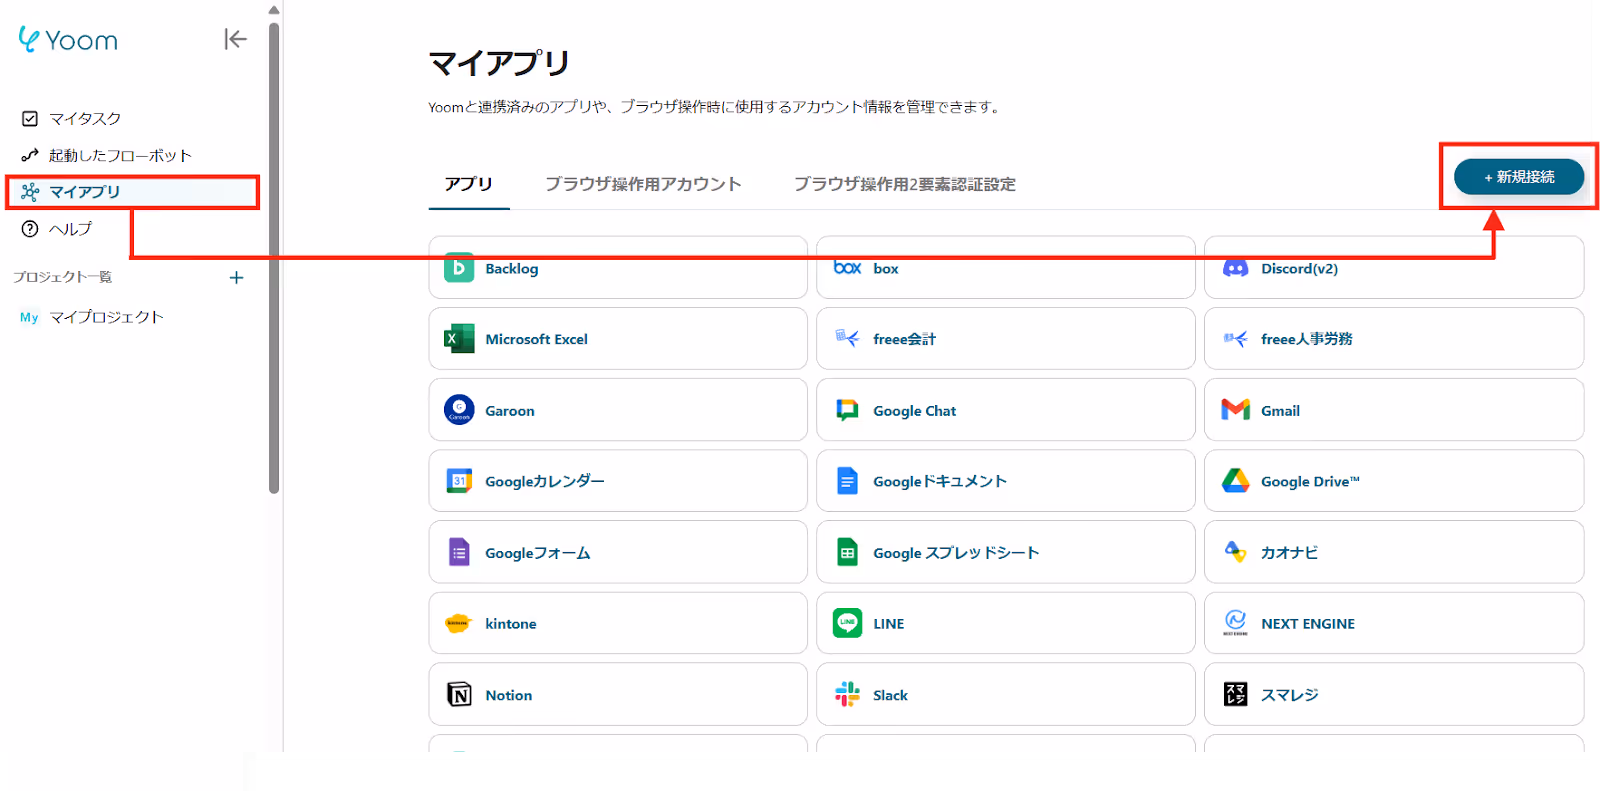Click the Discord(v2) app icon
The width and height of the screenshot is (1600, 791).
pos(1235,268)
